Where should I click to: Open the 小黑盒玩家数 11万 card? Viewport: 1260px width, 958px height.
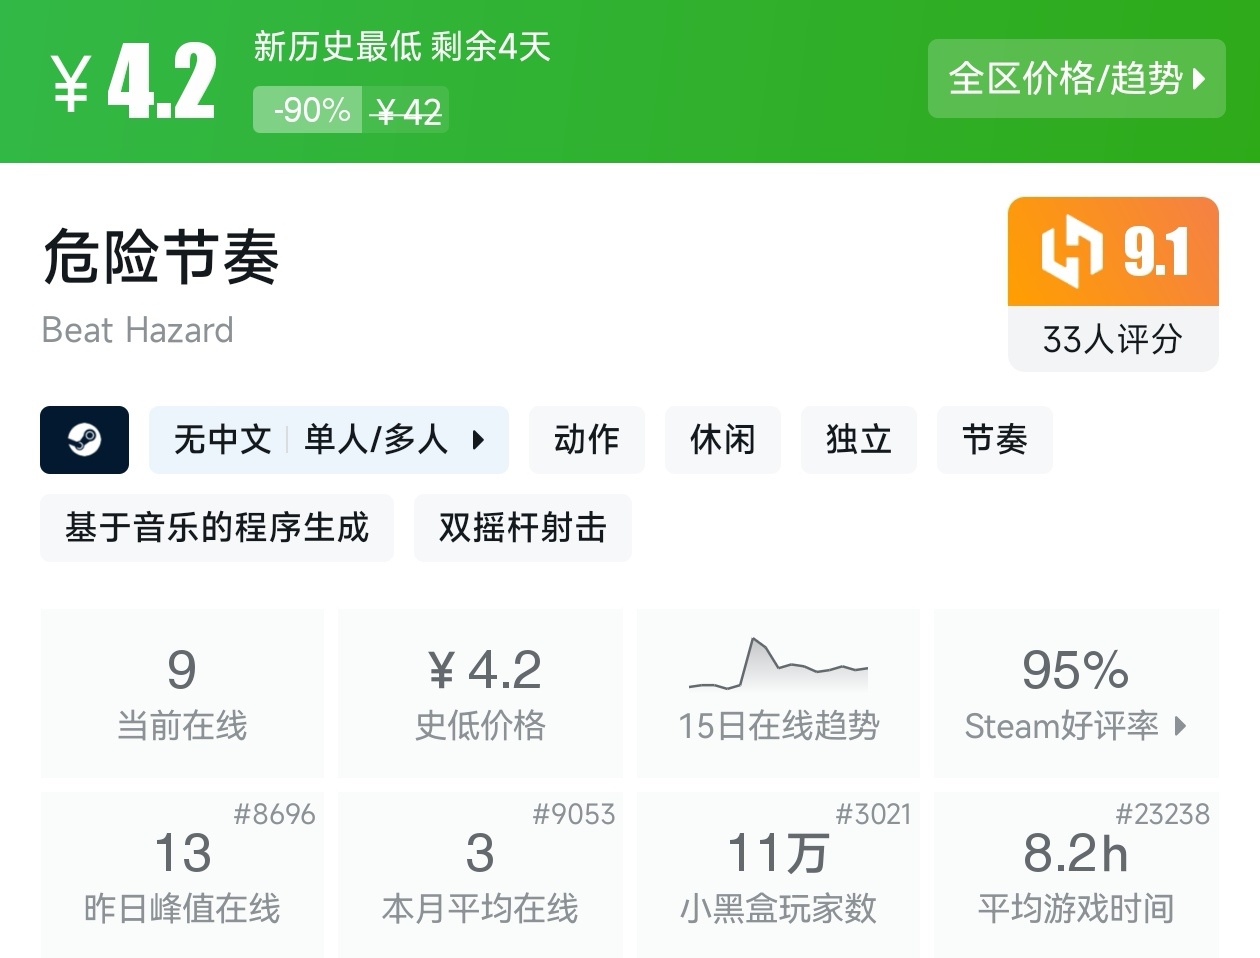click(778, 874)
